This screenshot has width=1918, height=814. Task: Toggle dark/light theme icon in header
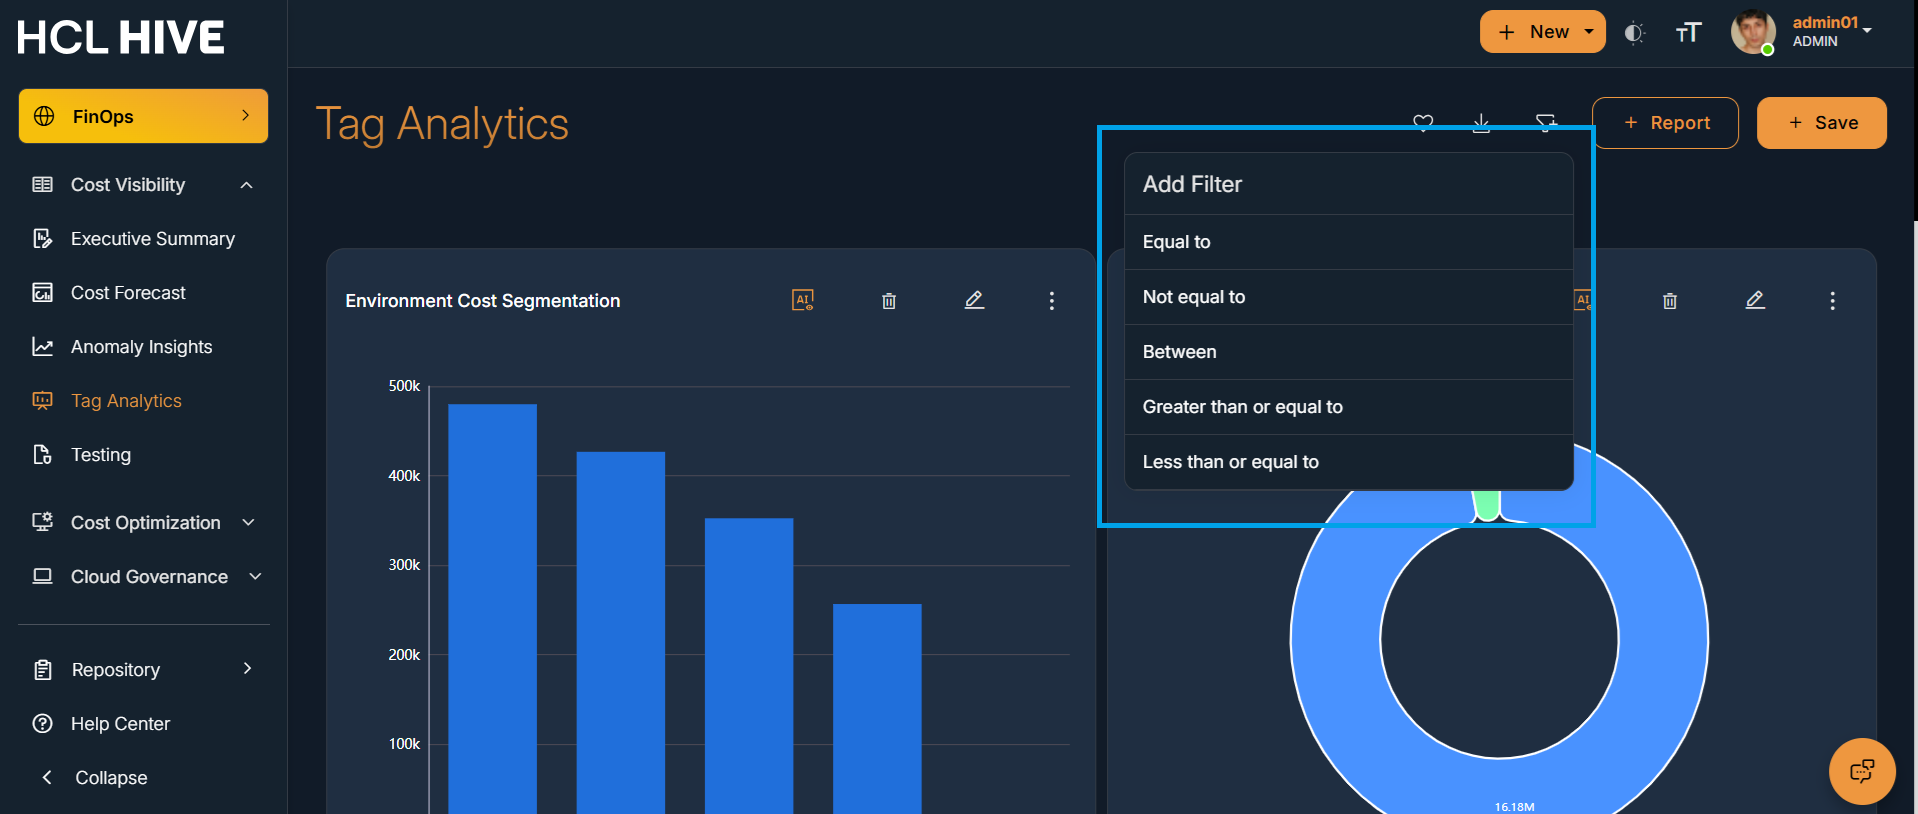point(1634,33)
